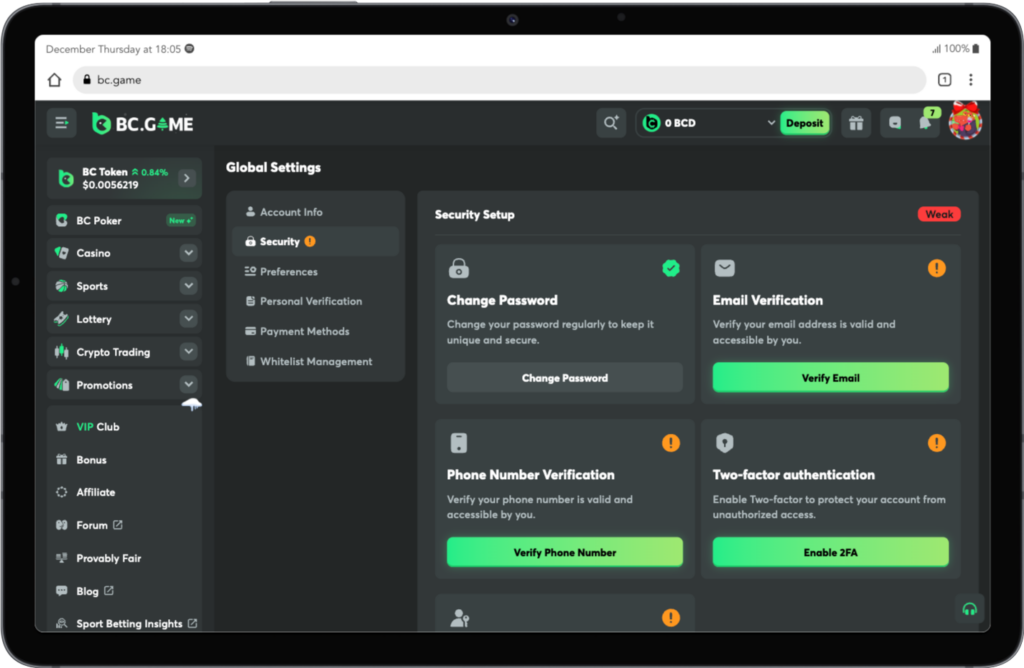
Task: Click the Enable 2FA button
Action: click(830, 552)
